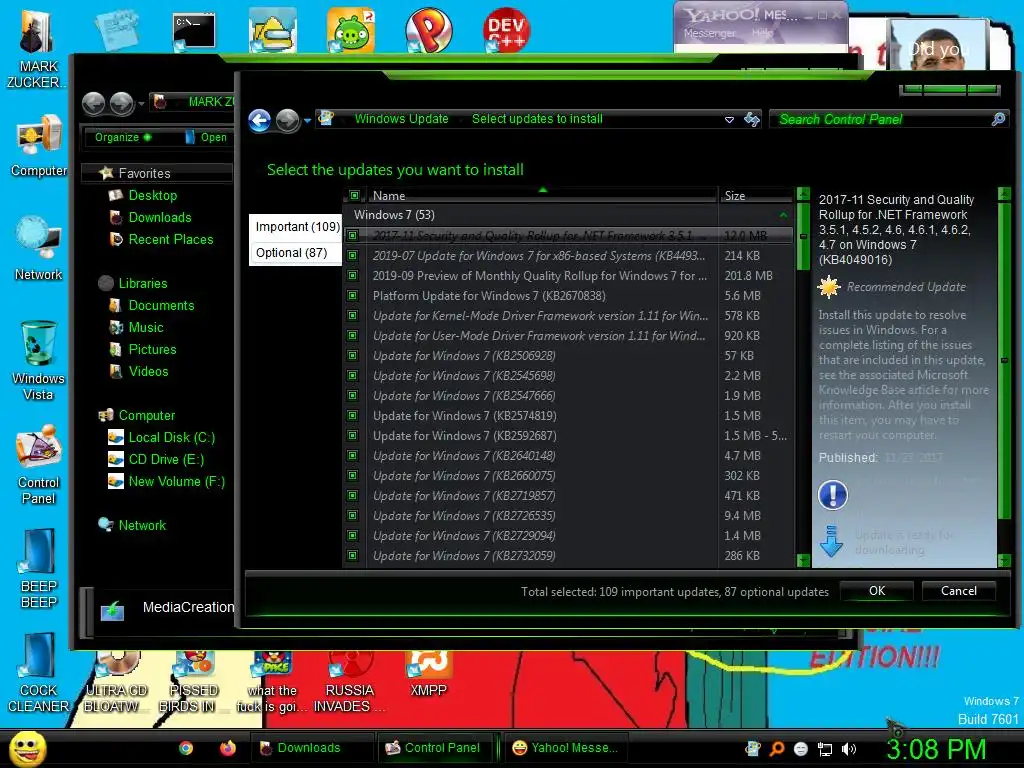Uncheck Update for Windows 7 KB2732059
The width and height of the screenshot is (1024, 768).
pos(353,556)
